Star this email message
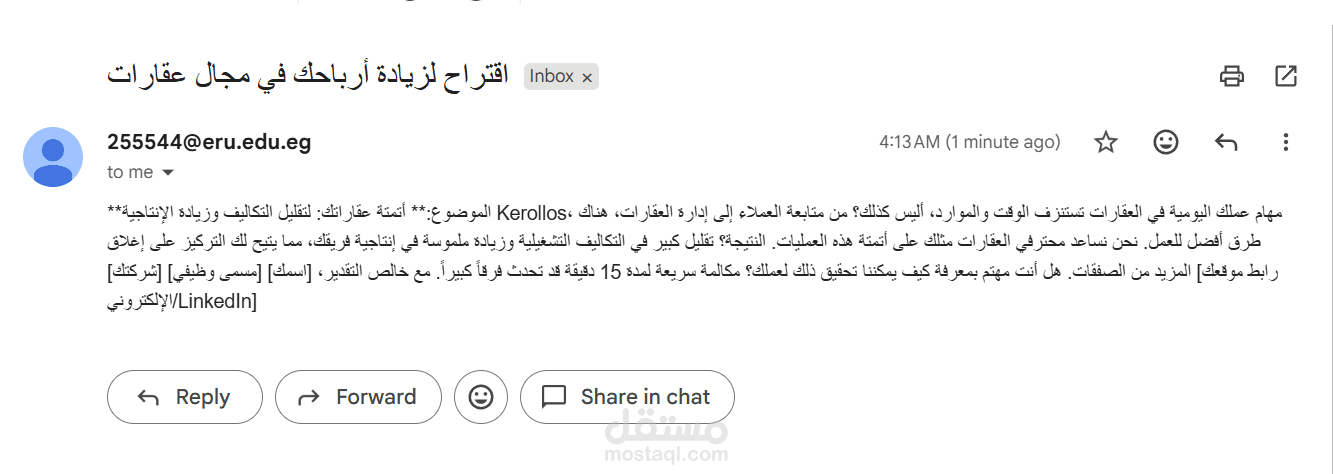This screenshot has width=1333, height=474. pos(1105,142)
